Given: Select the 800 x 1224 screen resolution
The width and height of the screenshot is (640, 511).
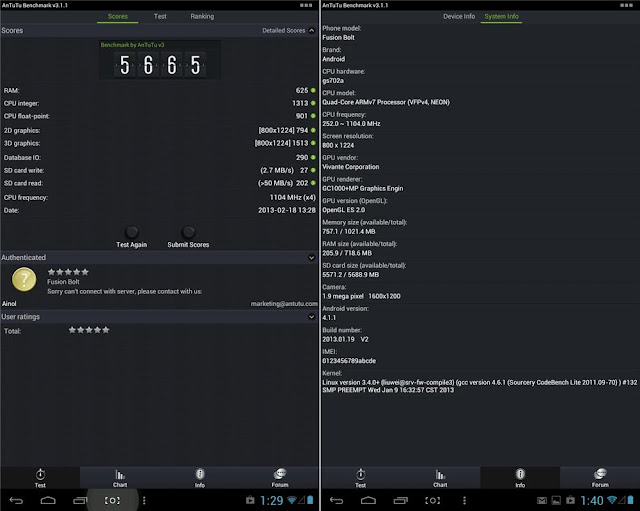Looking at the screenshot, I should coord(338,145).
